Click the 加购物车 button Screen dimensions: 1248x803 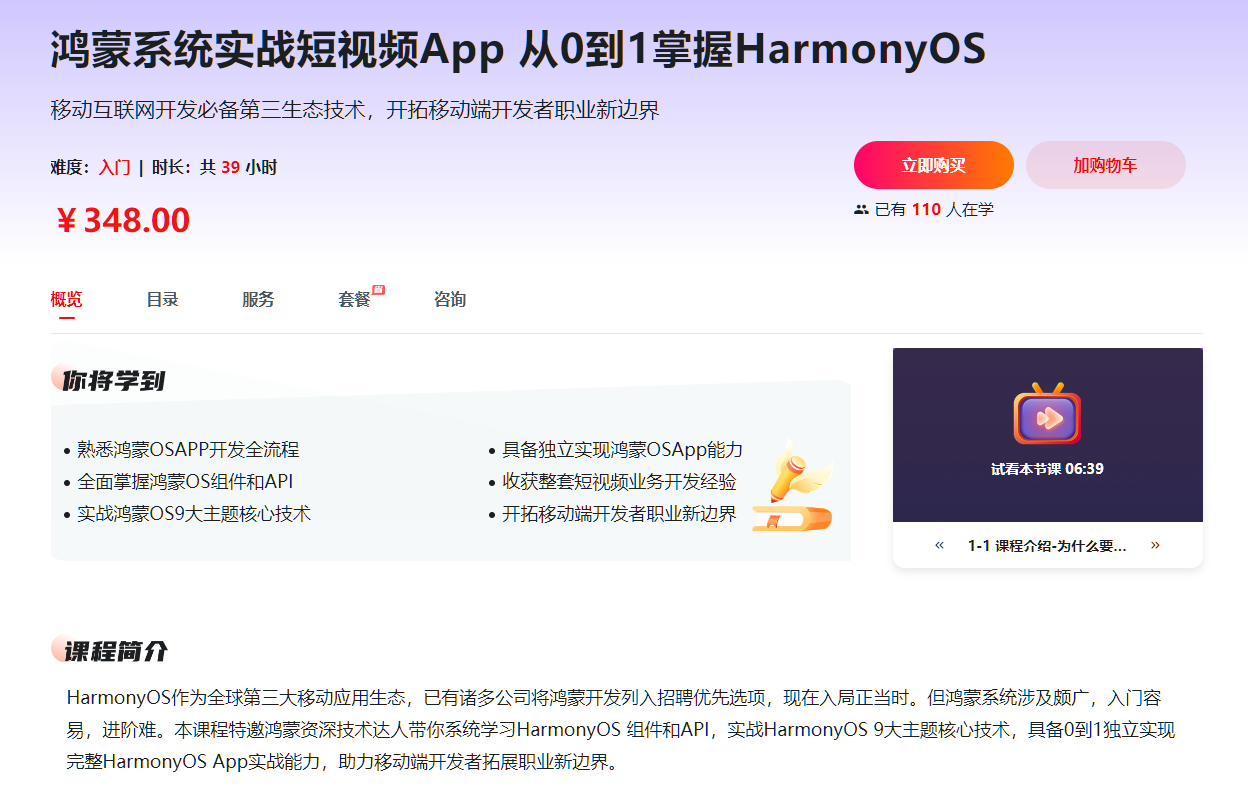(1106, 165)
